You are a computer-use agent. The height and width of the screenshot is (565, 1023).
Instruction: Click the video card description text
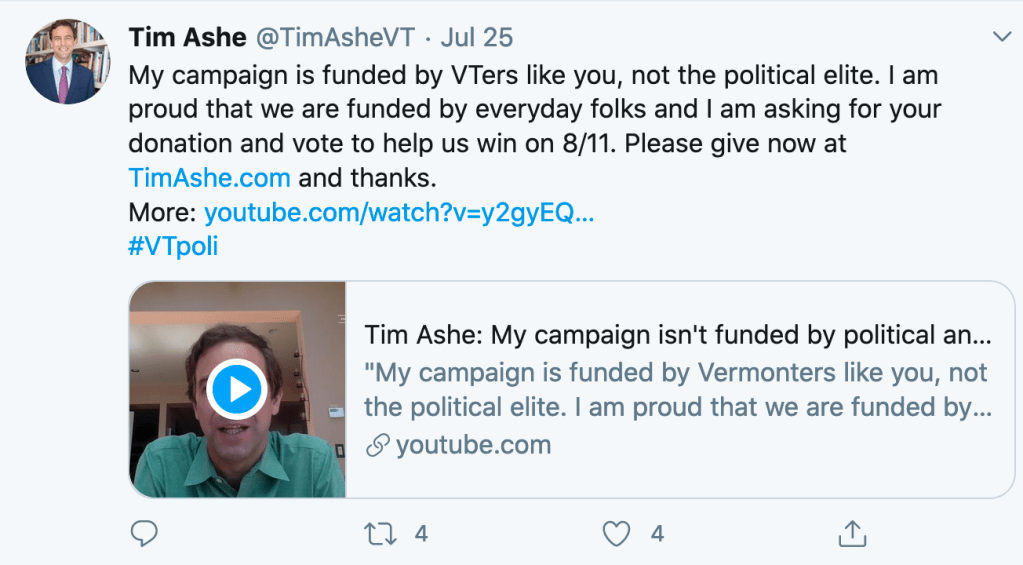(676, 390)
